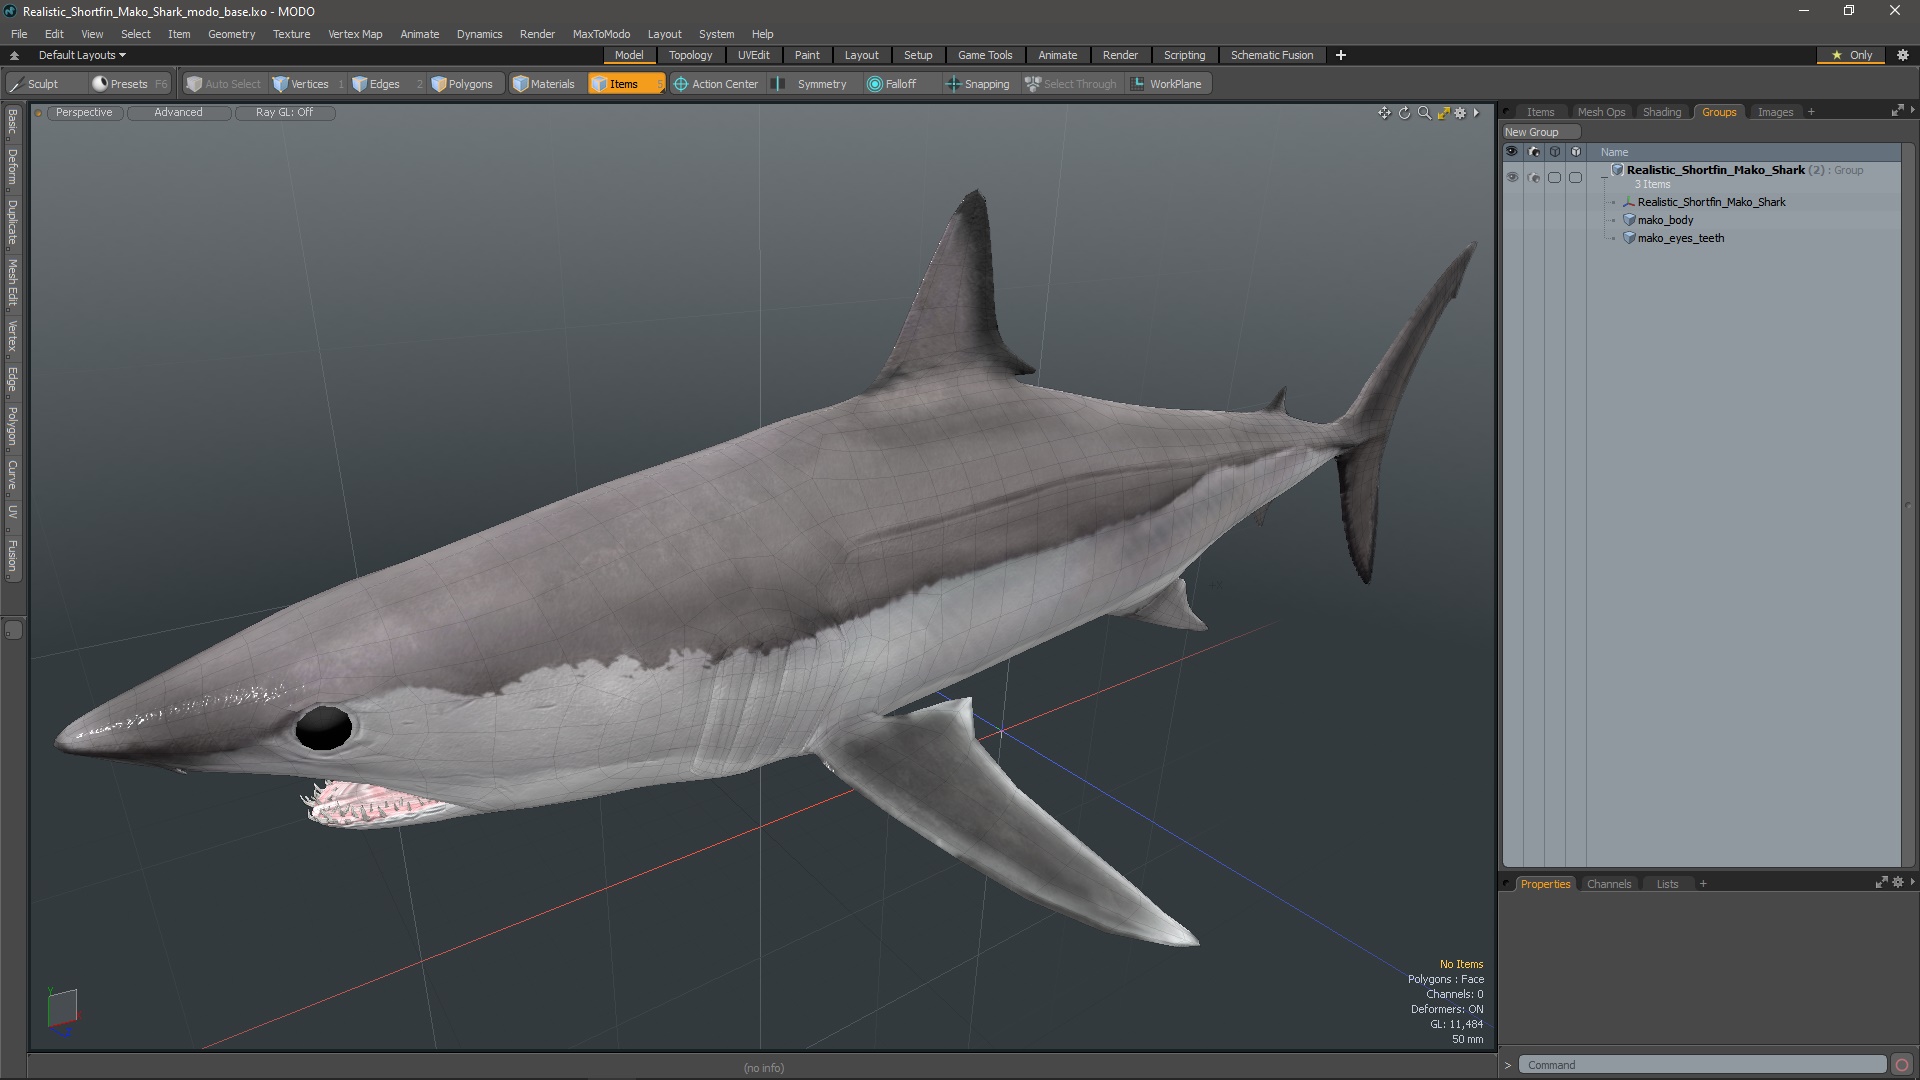The width and height of the screenshot is (1920, 1080).
Task: Click the viewport maximize arrows icon
Action: pyautogui.click(x=1443, y=113)
